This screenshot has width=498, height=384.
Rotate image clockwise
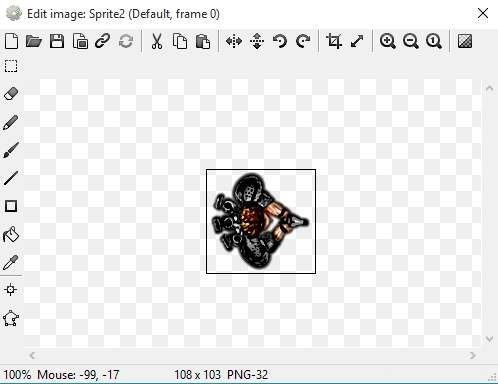(303, 41)
